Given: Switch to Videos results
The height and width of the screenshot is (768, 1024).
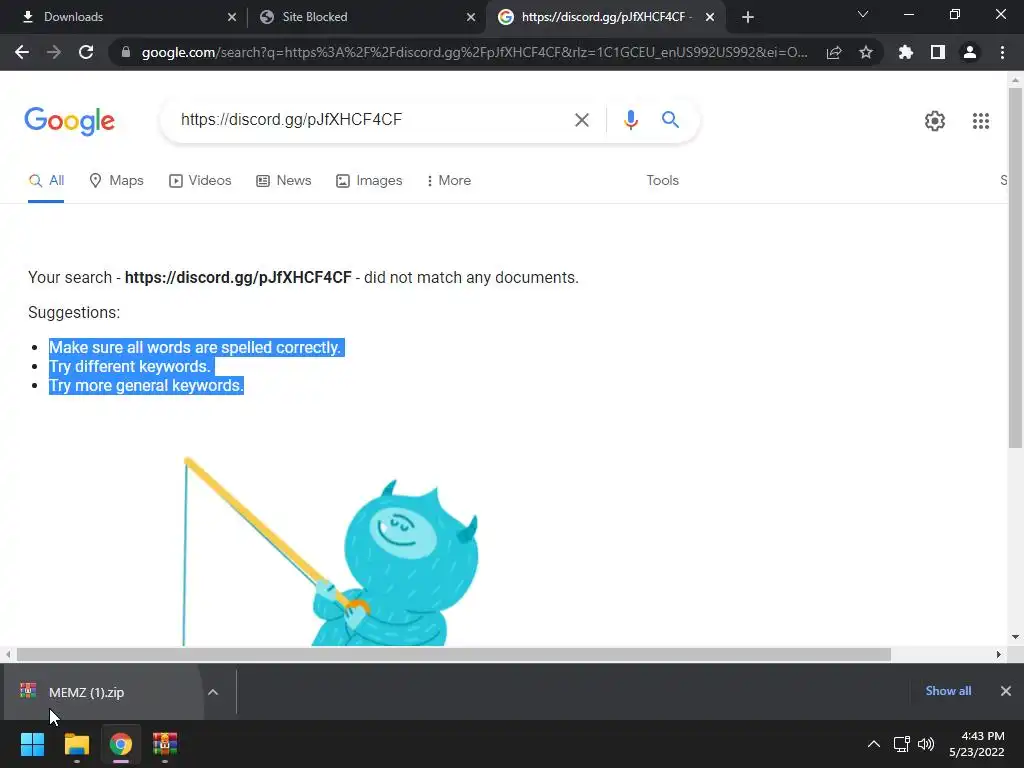Looking at the screenshot, I should point(200,181).
